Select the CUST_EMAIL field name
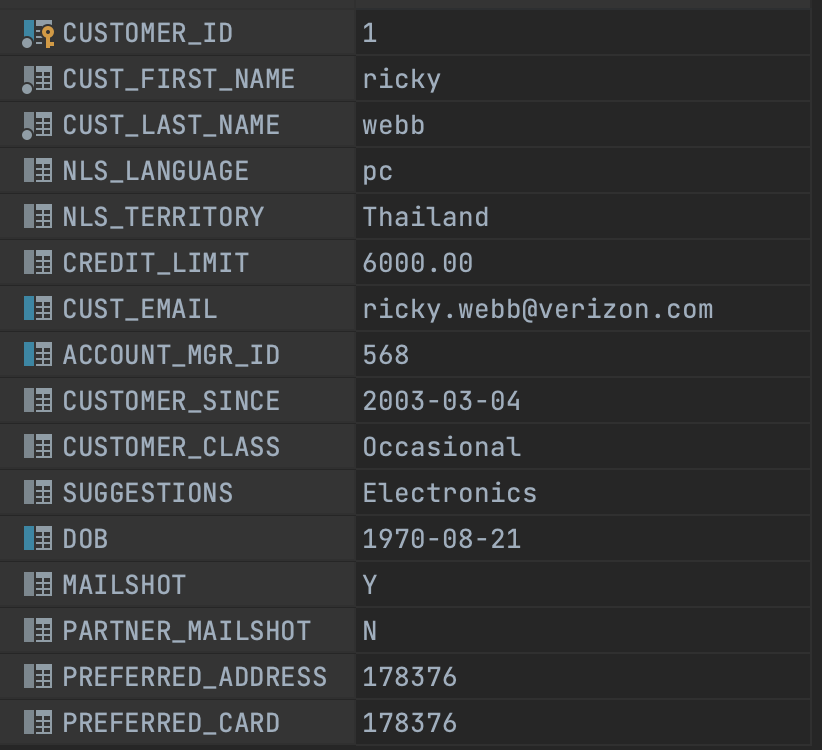 point(140,309)
